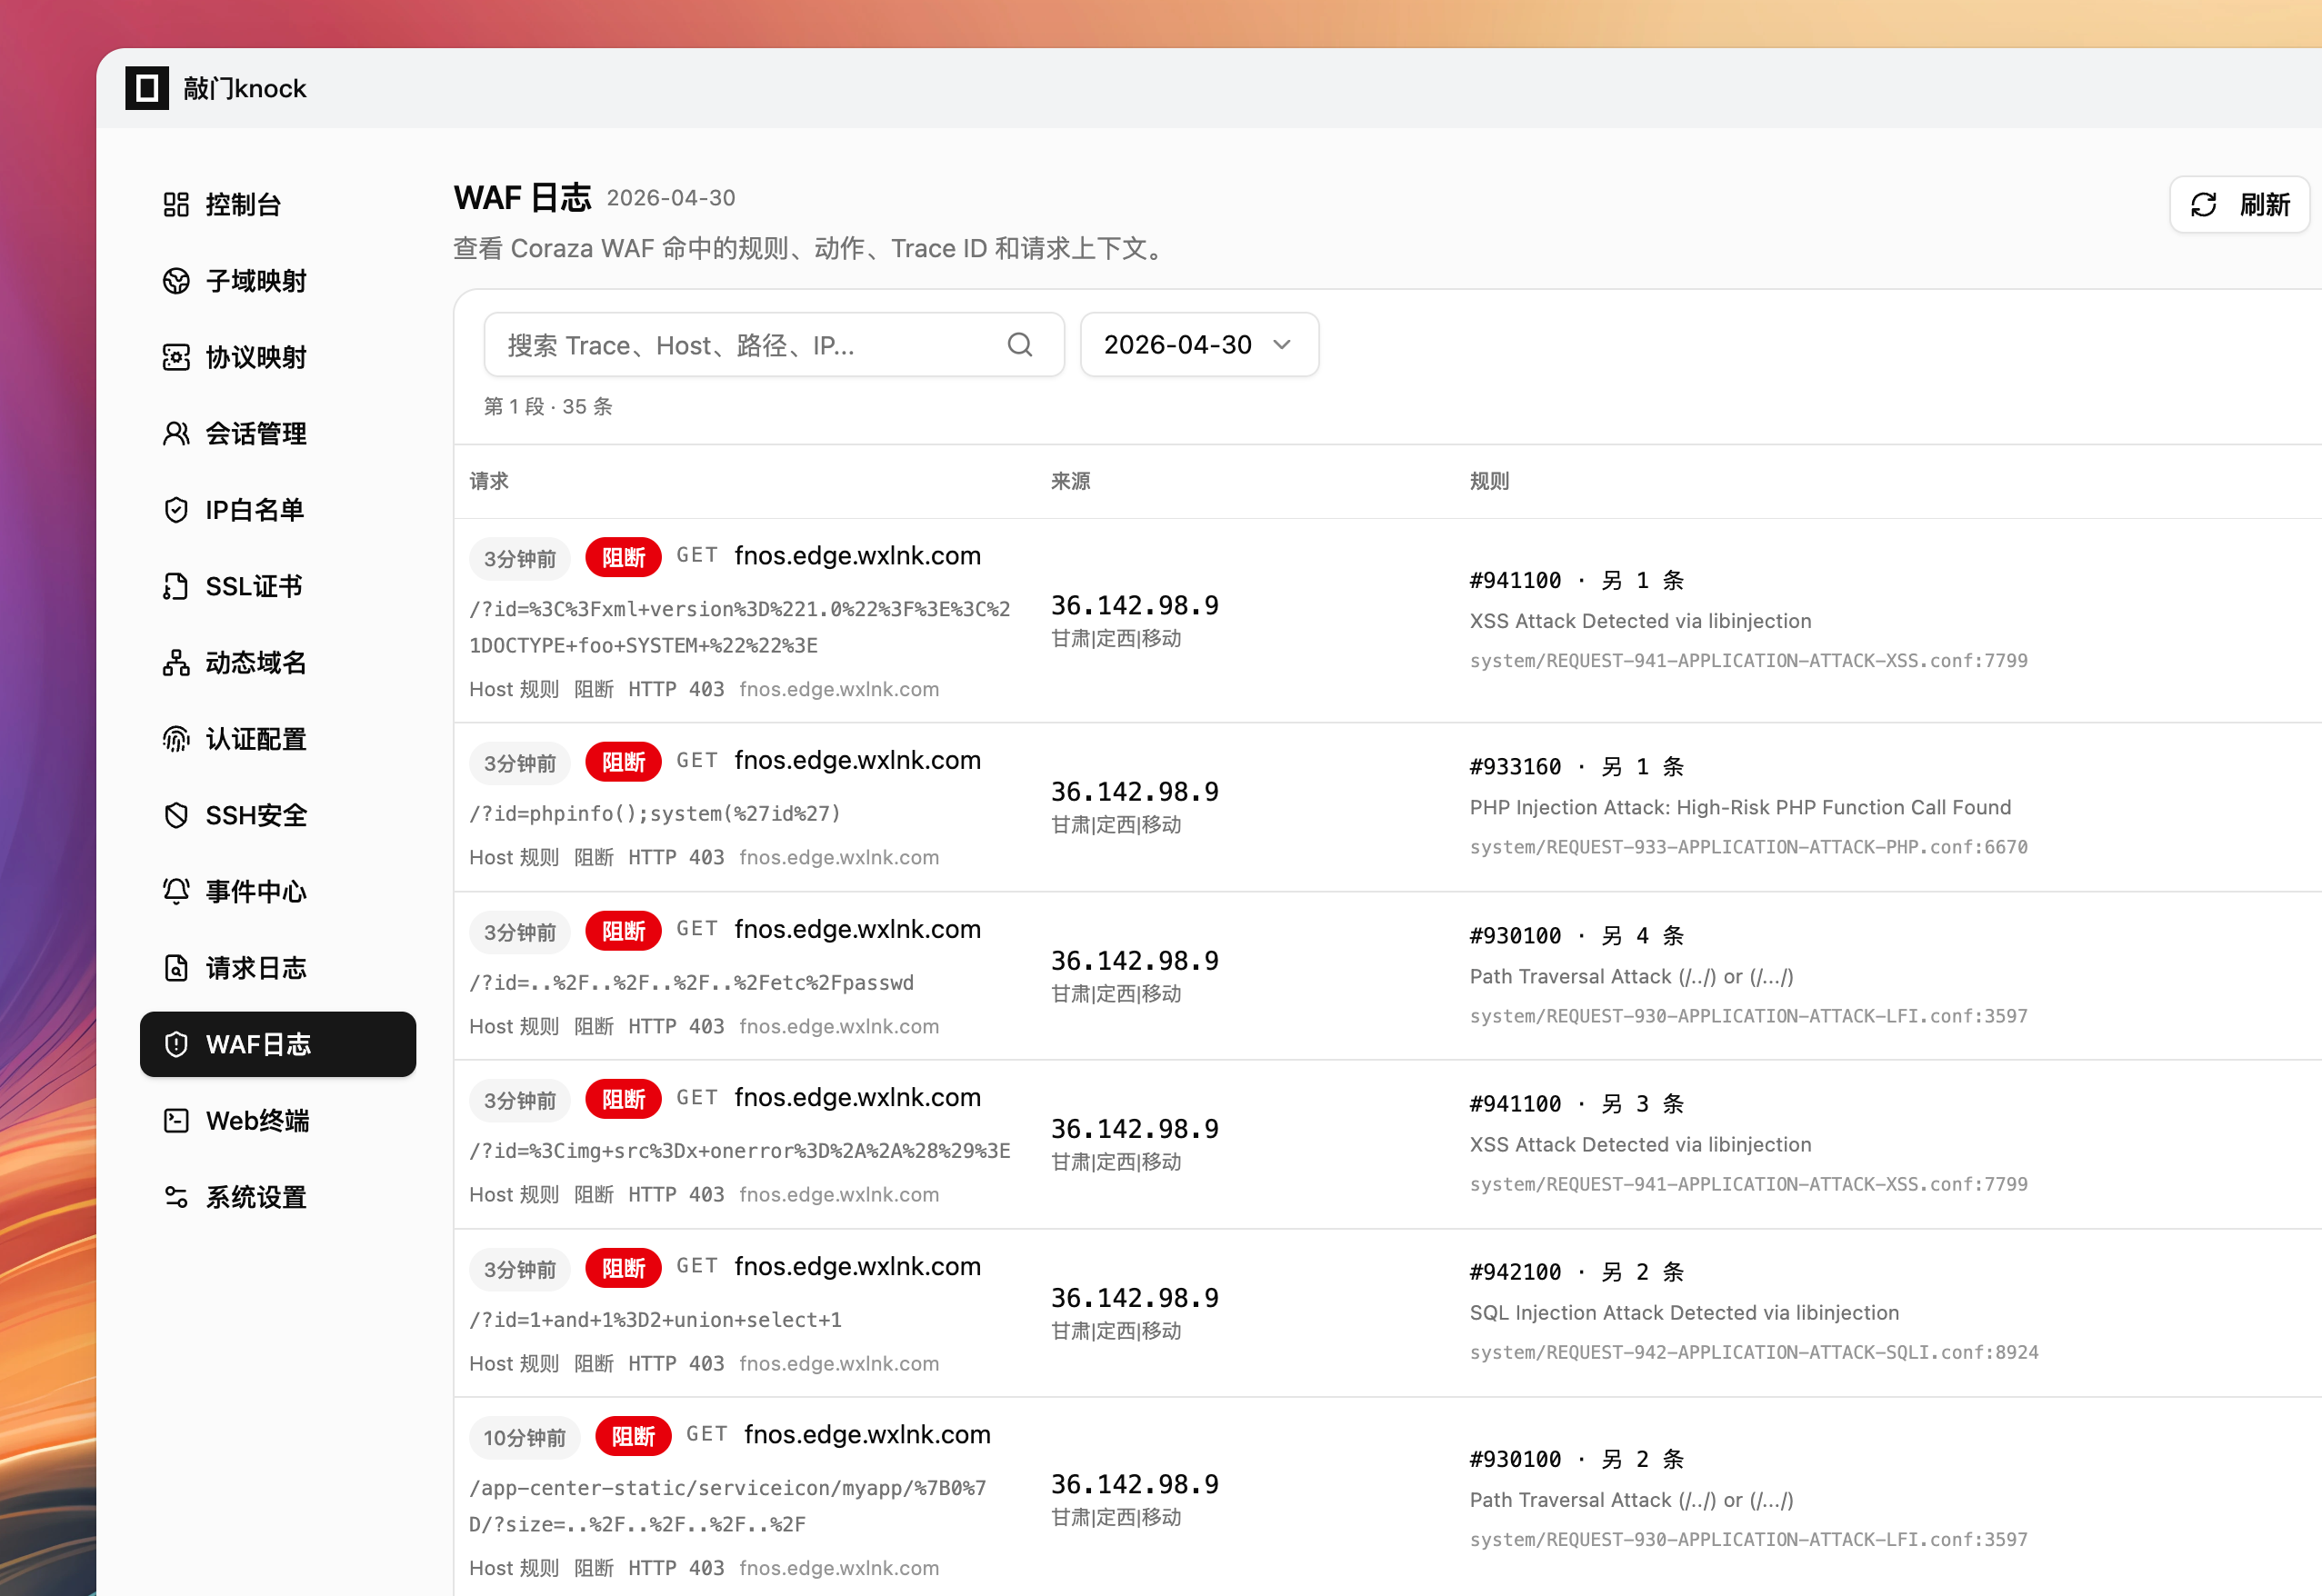Click the 动态域名 network icon
The width and height of the screenshot is (2322, 1596).
click(x=176, y=663)
